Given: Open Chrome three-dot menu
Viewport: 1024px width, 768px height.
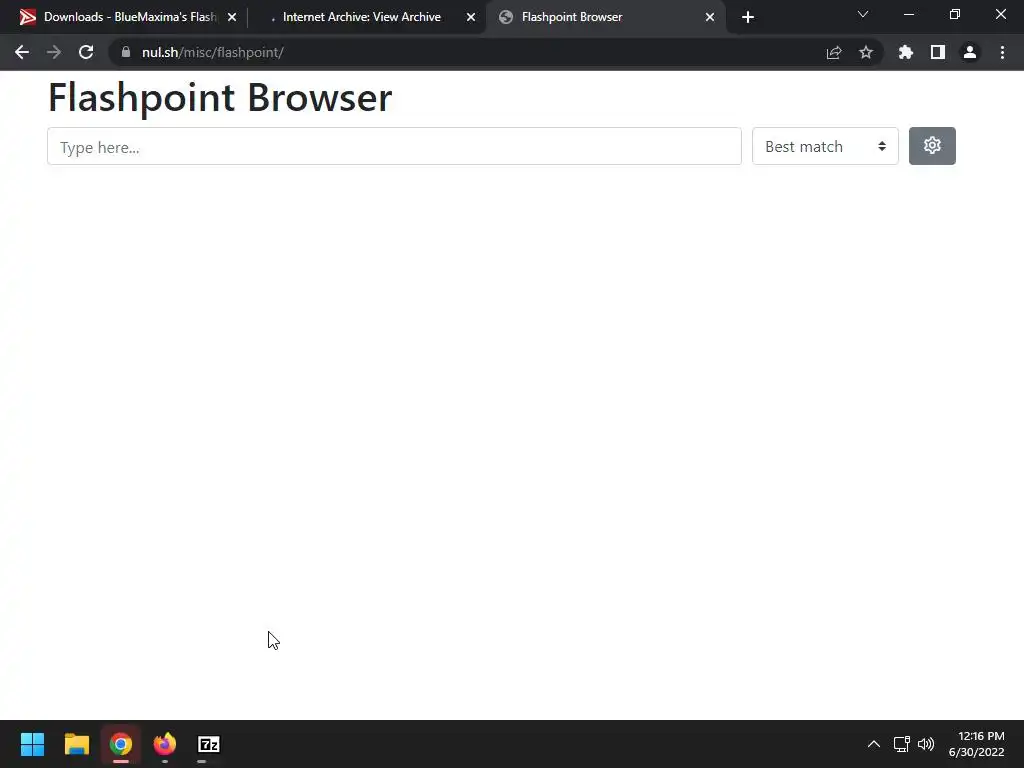Looking at the screenshot, I should [x=1002, y=52].
